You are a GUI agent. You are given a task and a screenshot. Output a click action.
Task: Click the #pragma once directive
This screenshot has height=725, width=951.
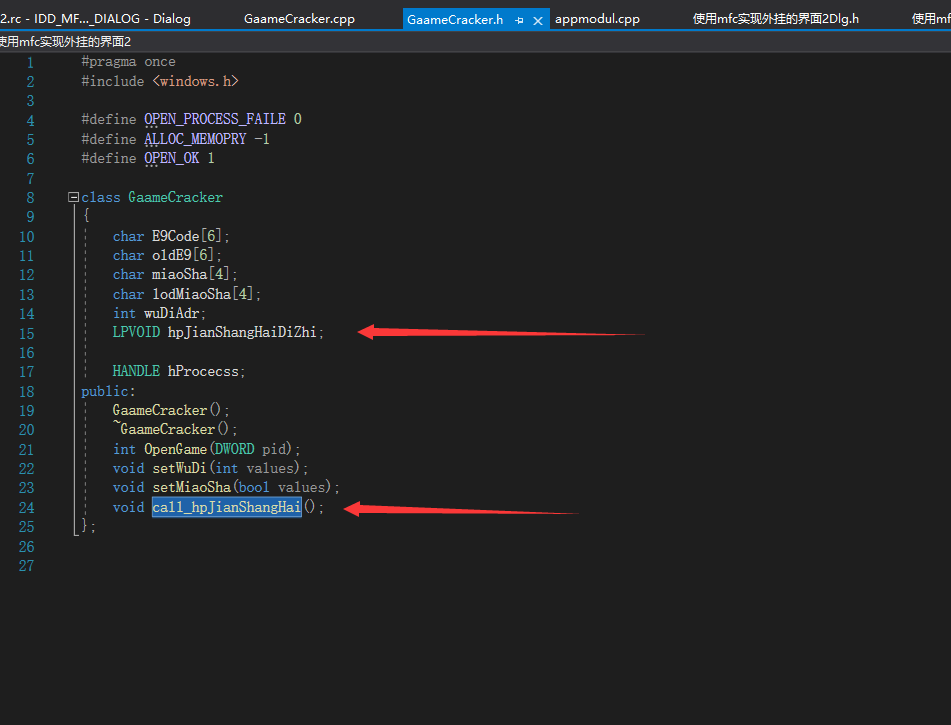(x=129, y=62)
